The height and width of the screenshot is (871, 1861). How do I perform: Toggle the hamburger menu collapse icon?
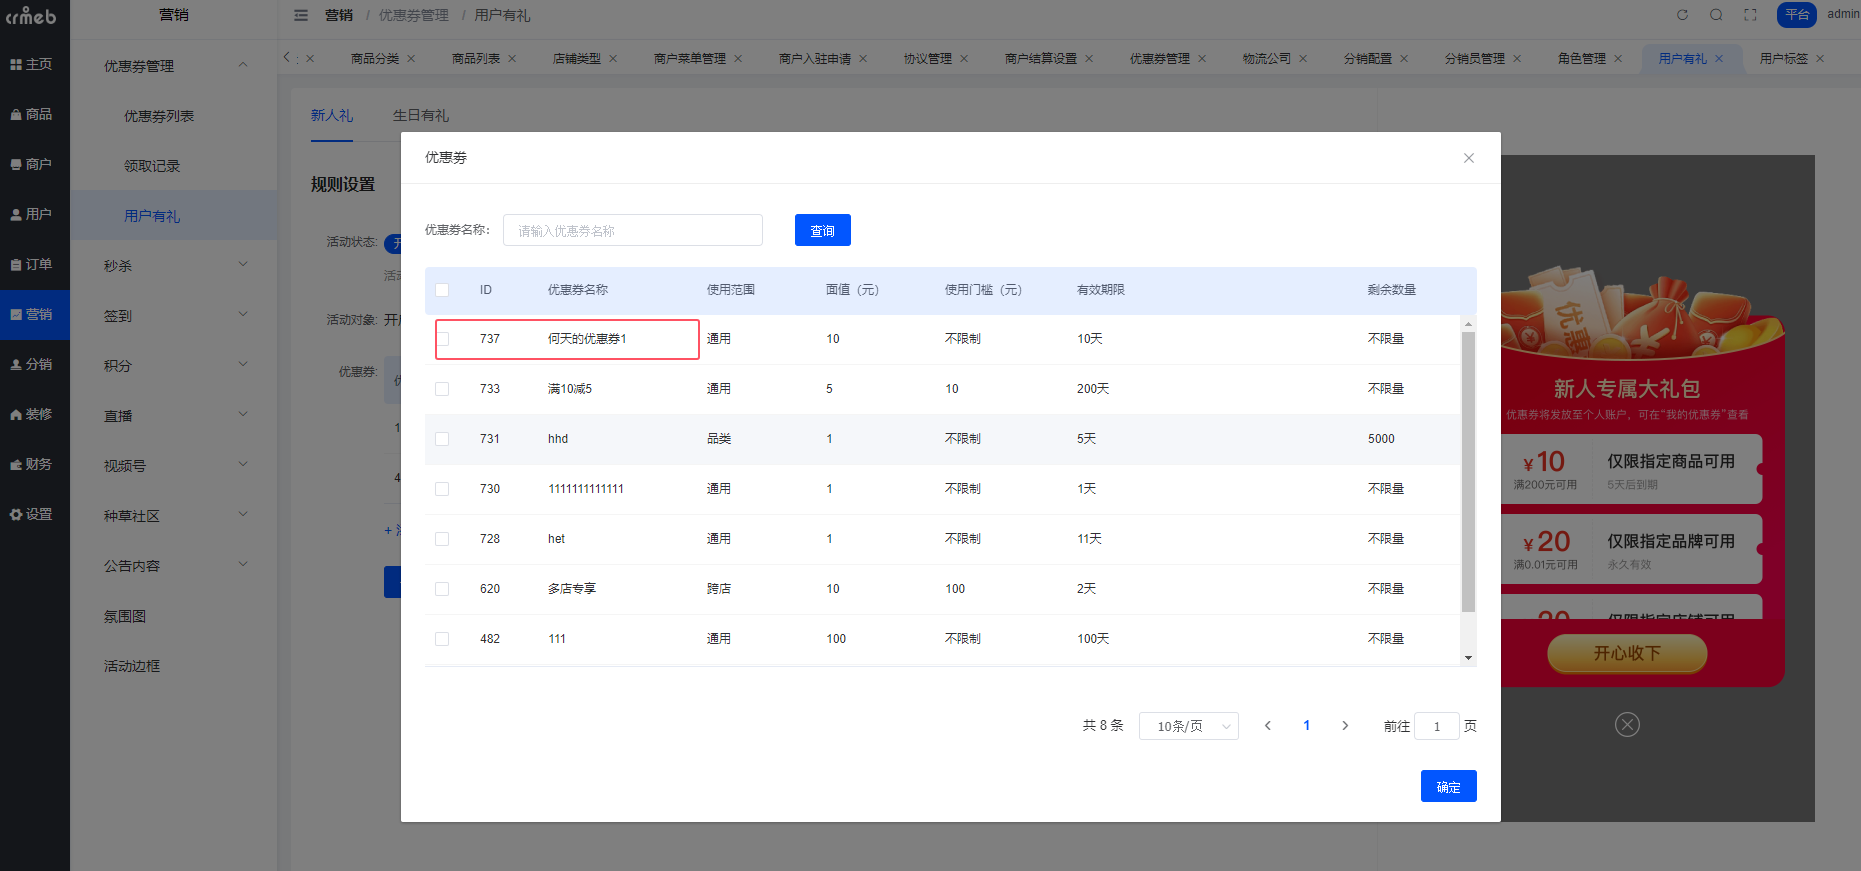tap(301, 15)
